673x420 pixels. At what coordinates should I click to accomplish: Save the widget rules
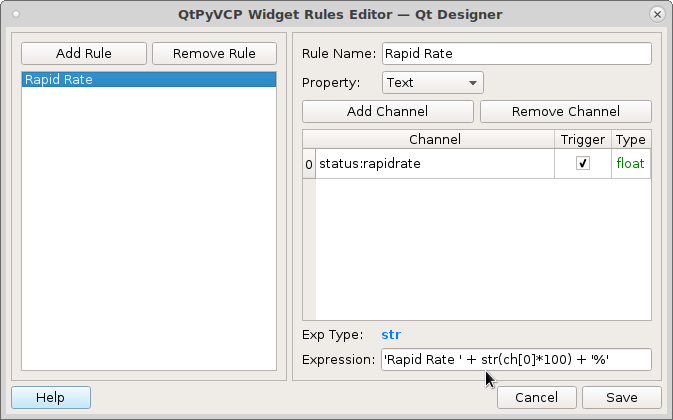point(621,398)
